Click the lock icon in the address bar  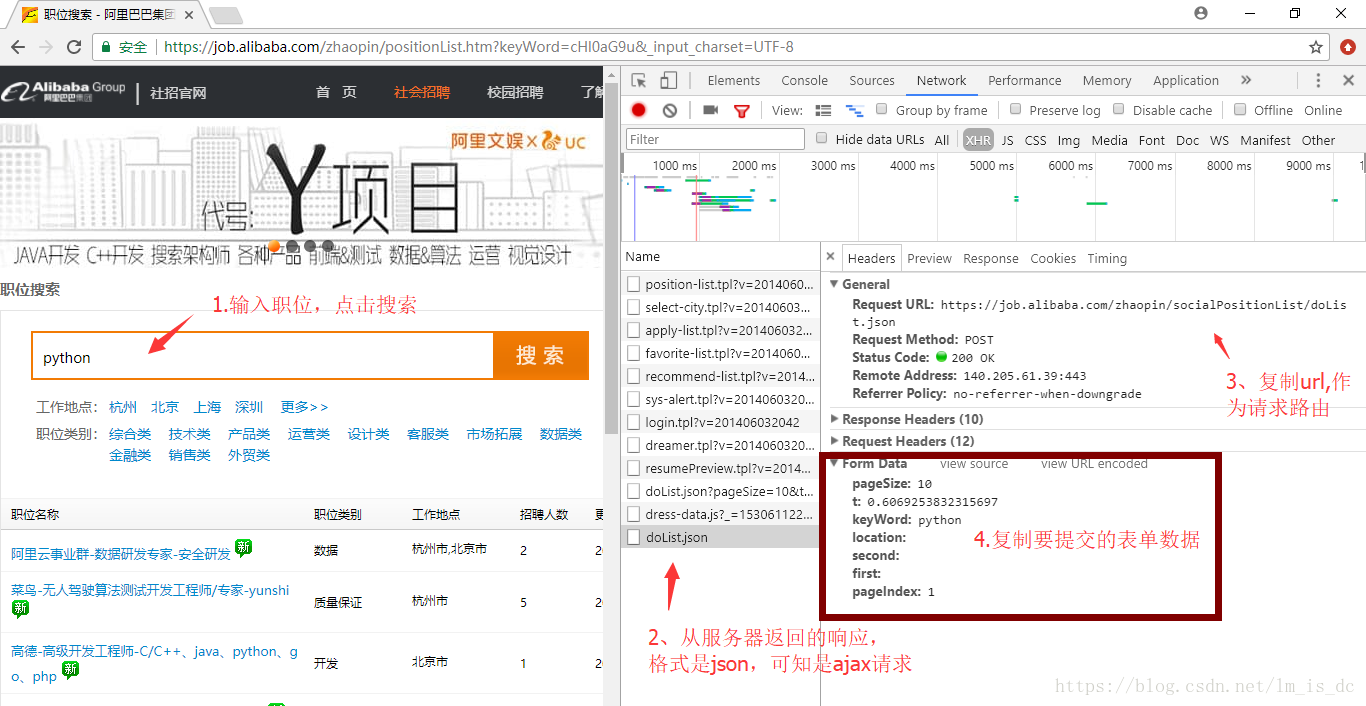coord(107,47)
